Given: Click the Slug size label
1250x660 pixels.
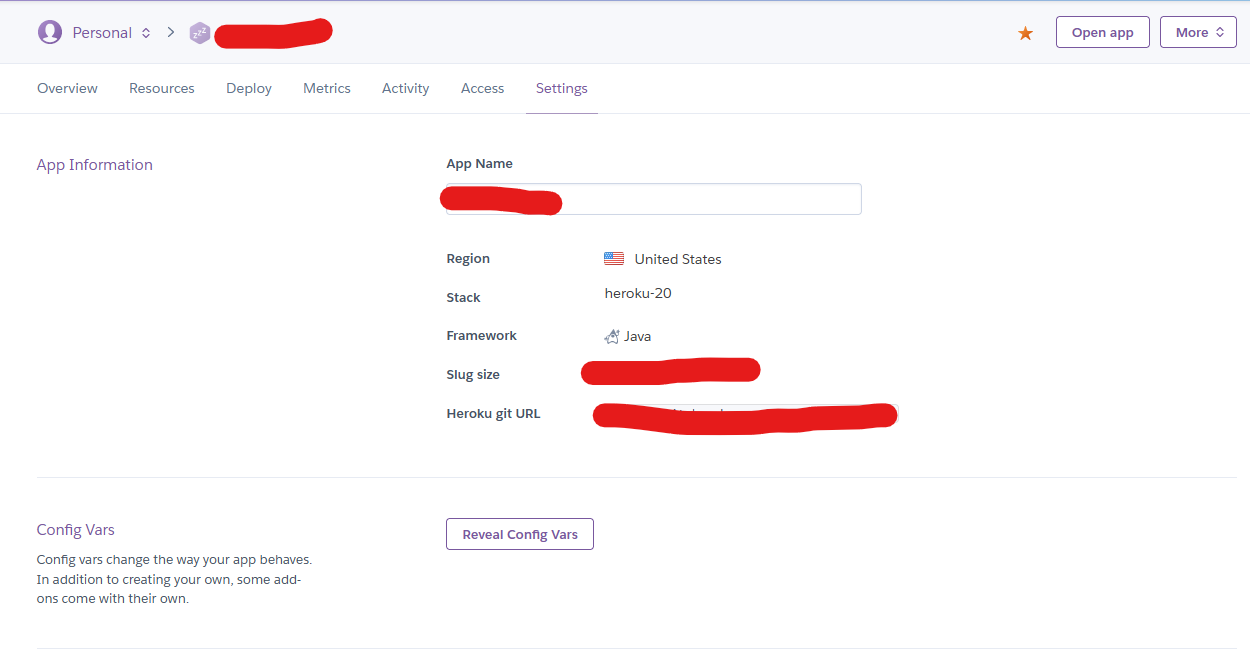Looking at the screenshot, I should coord(473,375).
